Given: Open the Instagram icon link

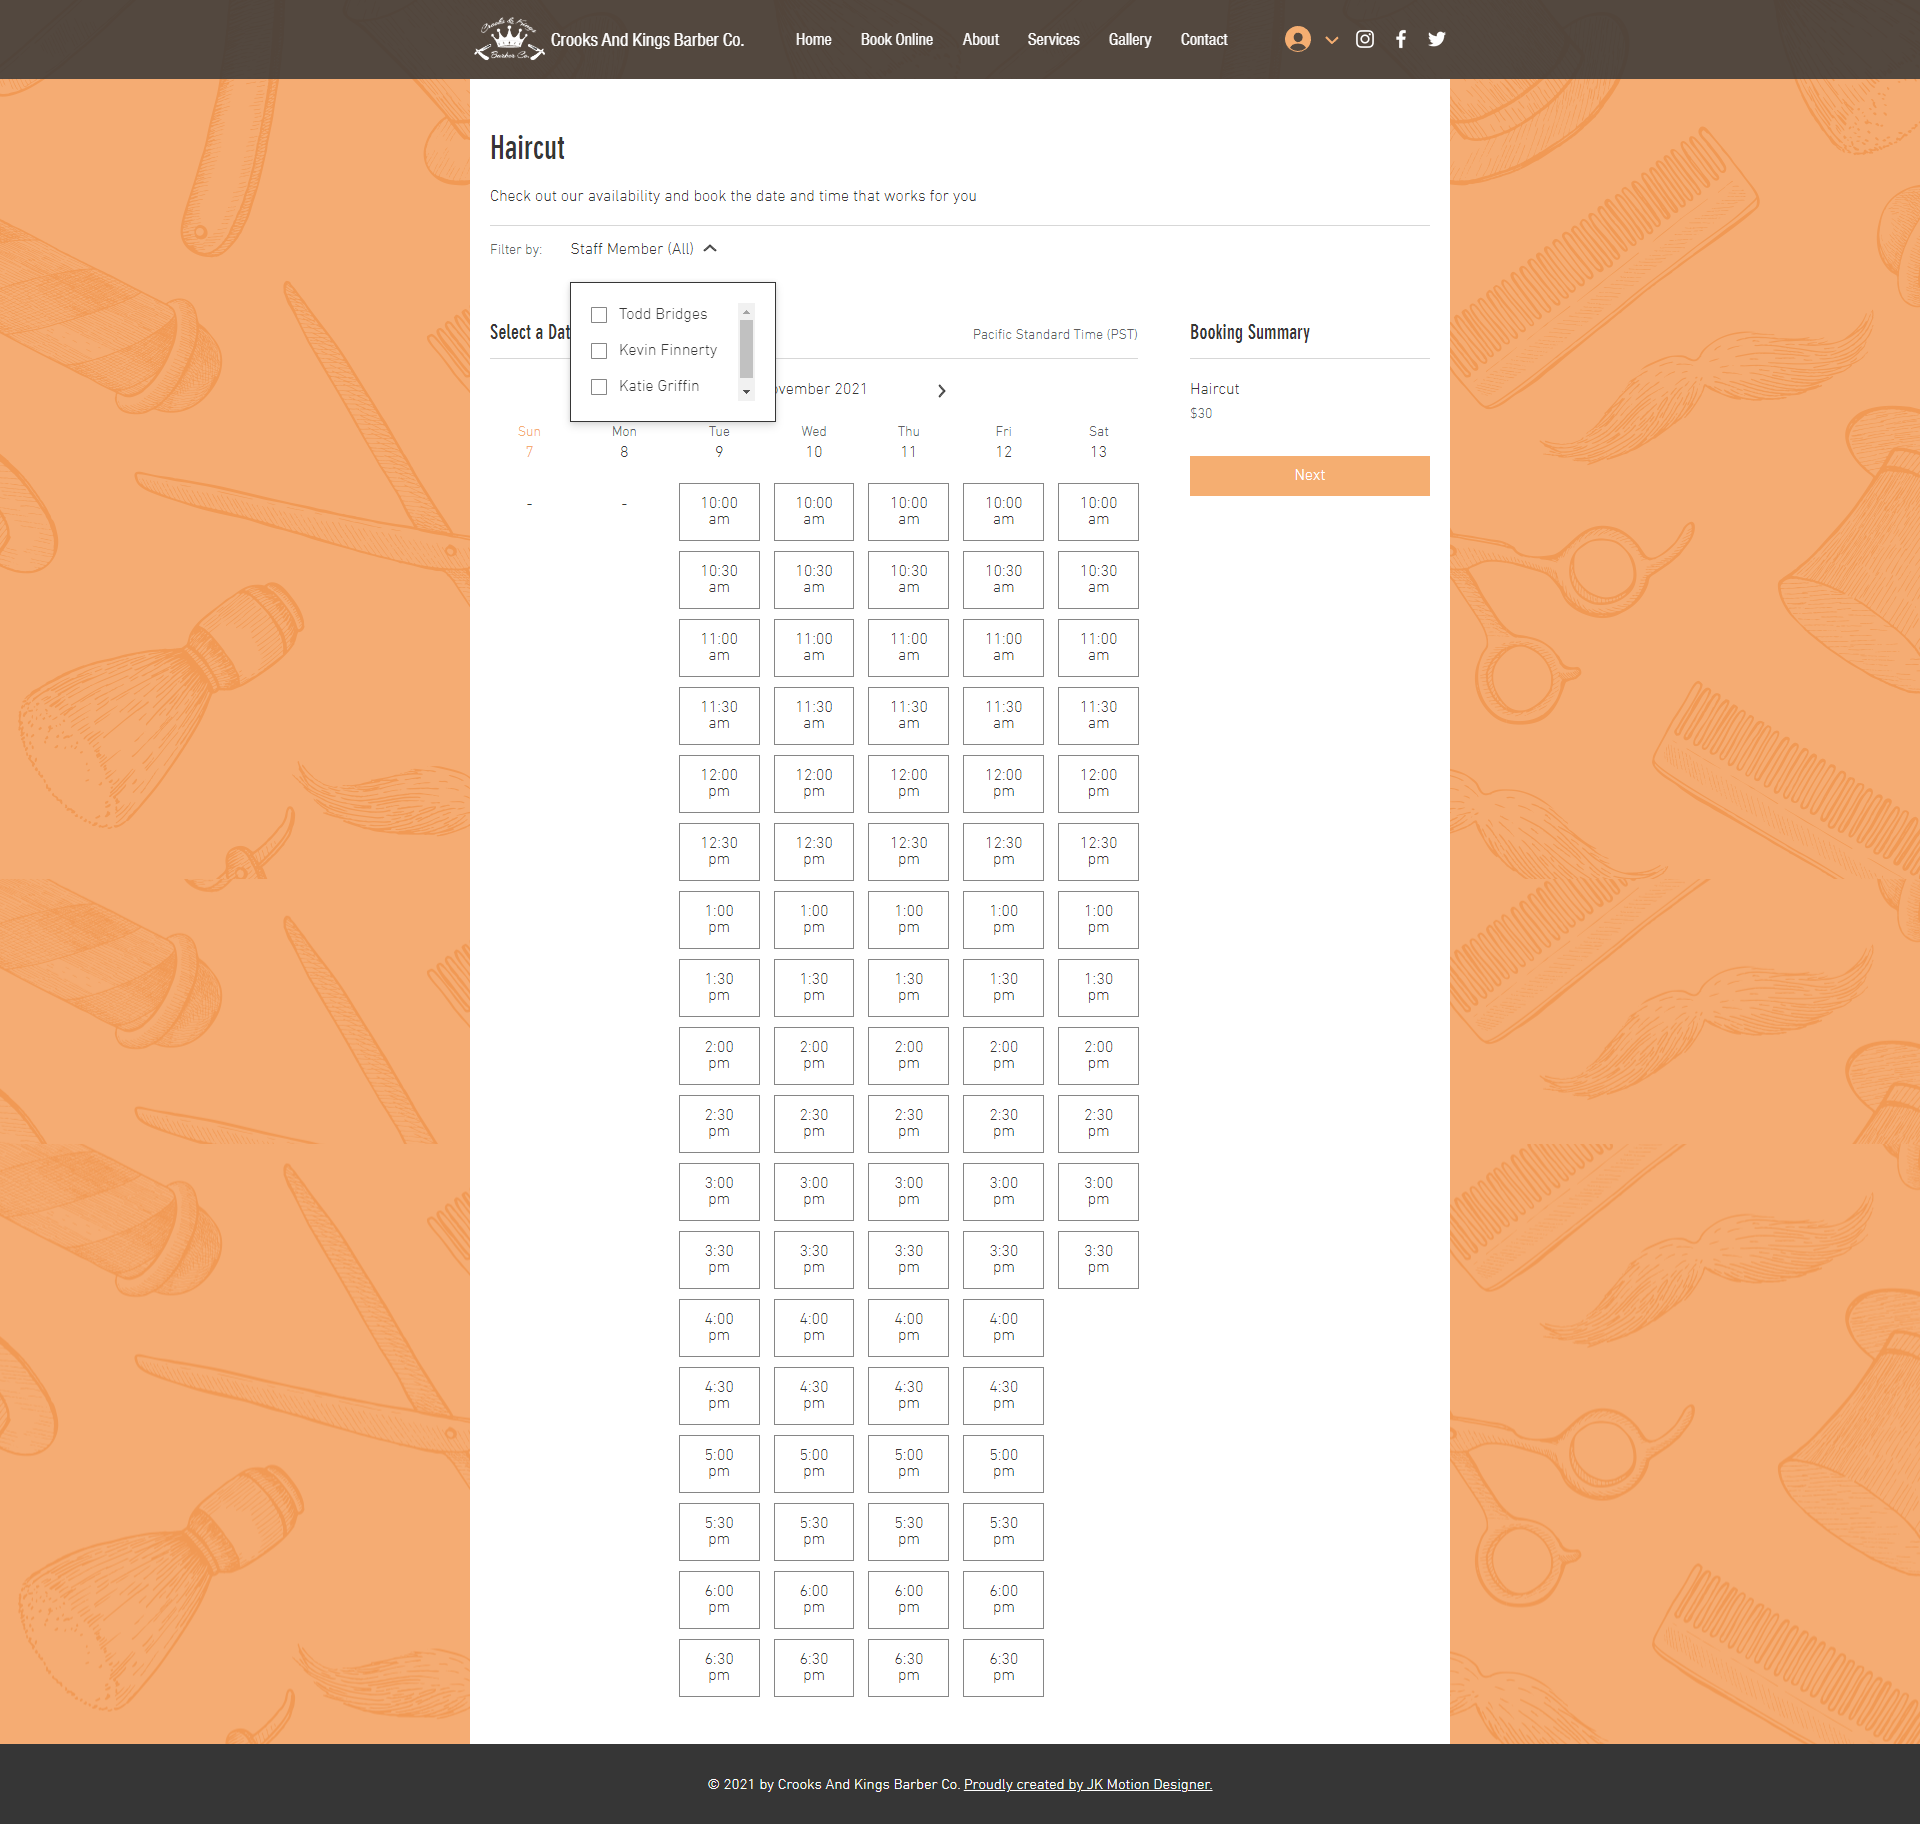Looking at the screenshot, I should [x=1364, y=39].
